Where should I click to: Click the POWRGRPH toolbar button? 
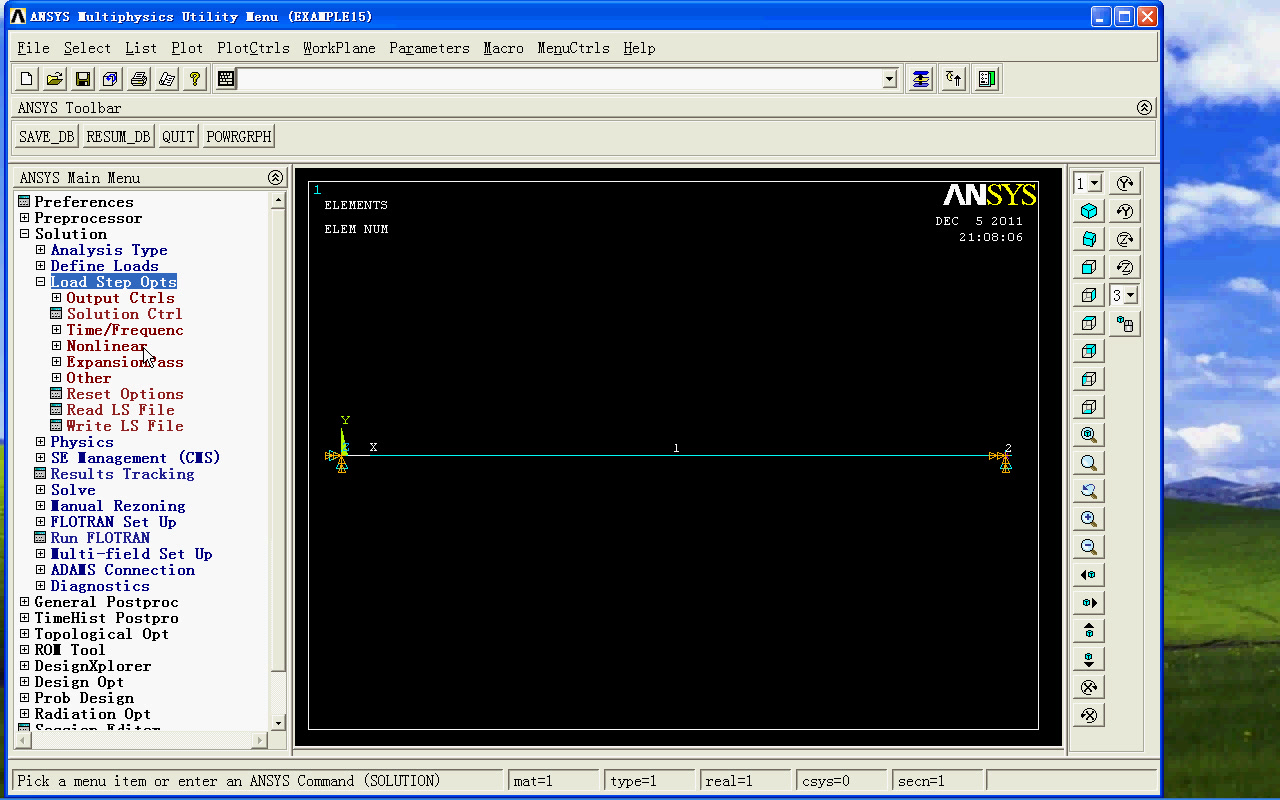coord(238,137)
